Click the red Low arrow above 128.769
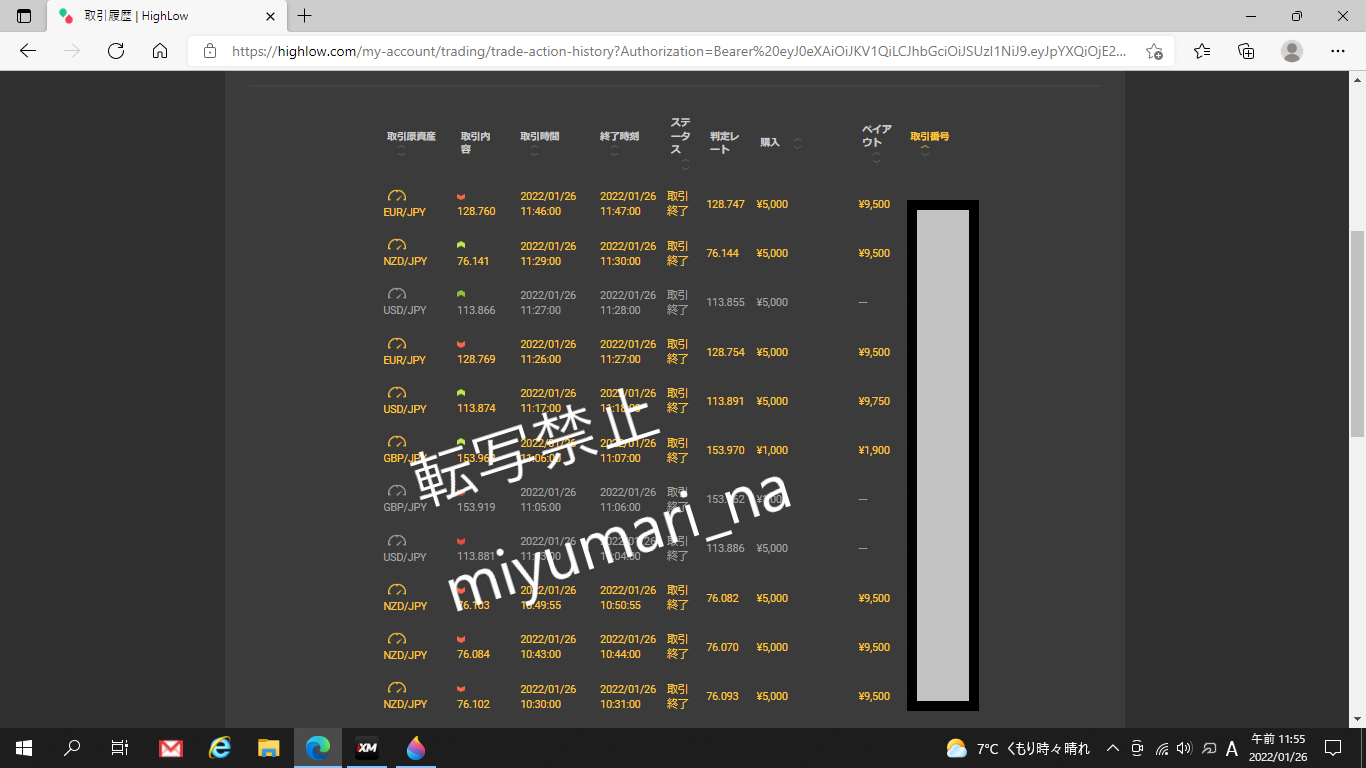Image resolution: width=1366 pixels, height=768 pixels. pyautogui.click(x=461, y=344)
